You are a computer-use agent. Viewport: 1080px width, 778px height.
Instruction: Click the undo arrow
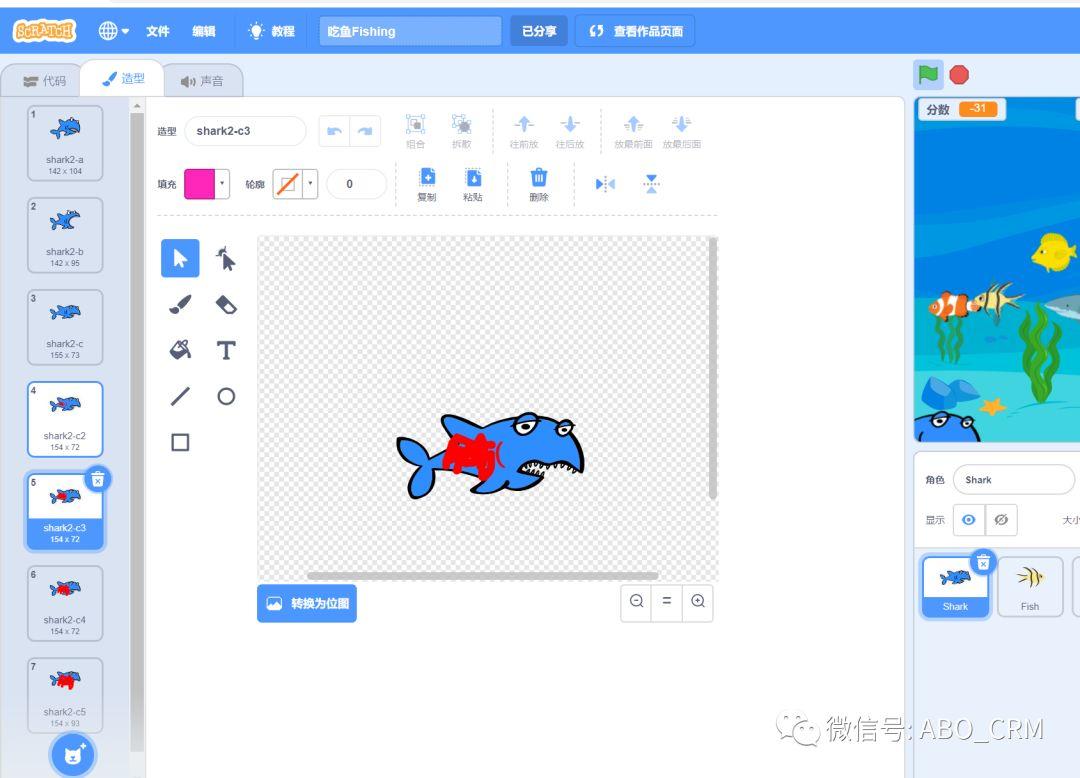[x=335, y=131]
